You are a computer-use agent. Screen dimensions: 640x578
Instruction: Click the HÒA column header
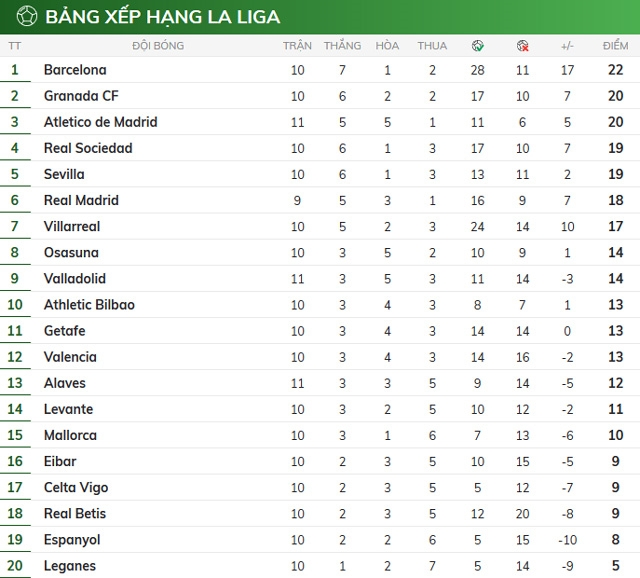(x=387, y=46)
